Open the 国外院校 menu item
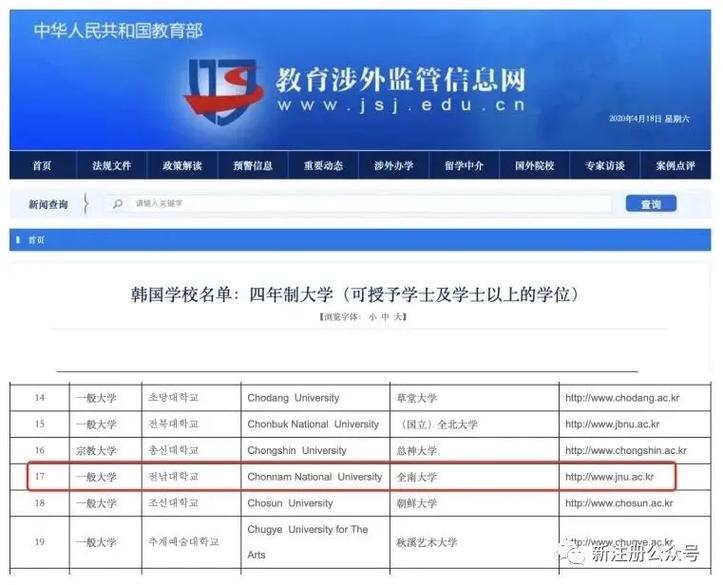Image resolution: width=723 pixels, height=585 pixels. coord(534,165)
